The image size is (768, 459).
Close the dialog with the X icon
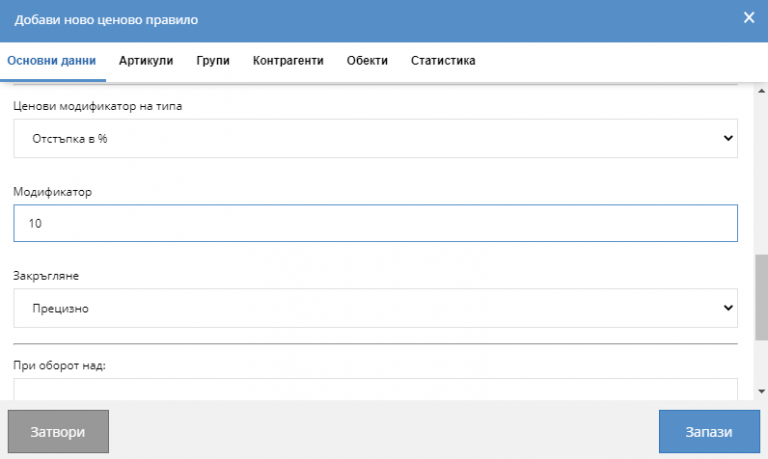coord(748,18)
